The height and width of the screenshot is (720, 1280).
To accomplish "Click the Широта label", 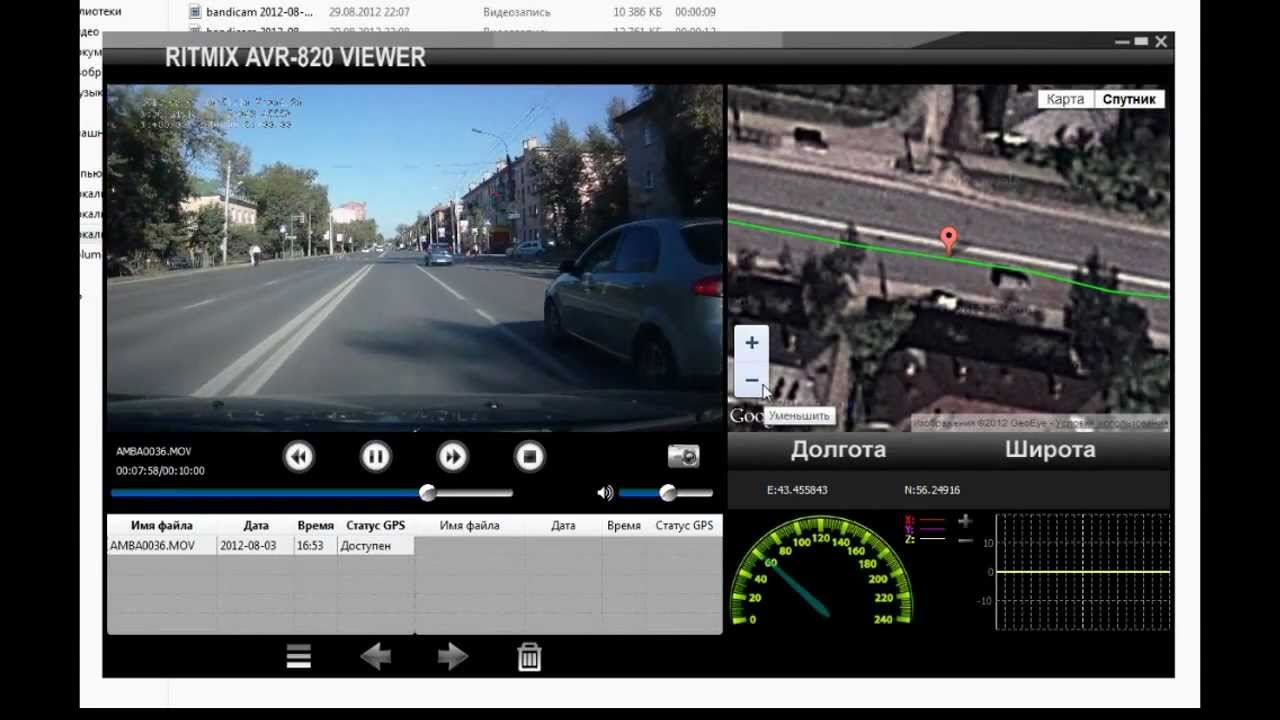I will coord(1050,450).
